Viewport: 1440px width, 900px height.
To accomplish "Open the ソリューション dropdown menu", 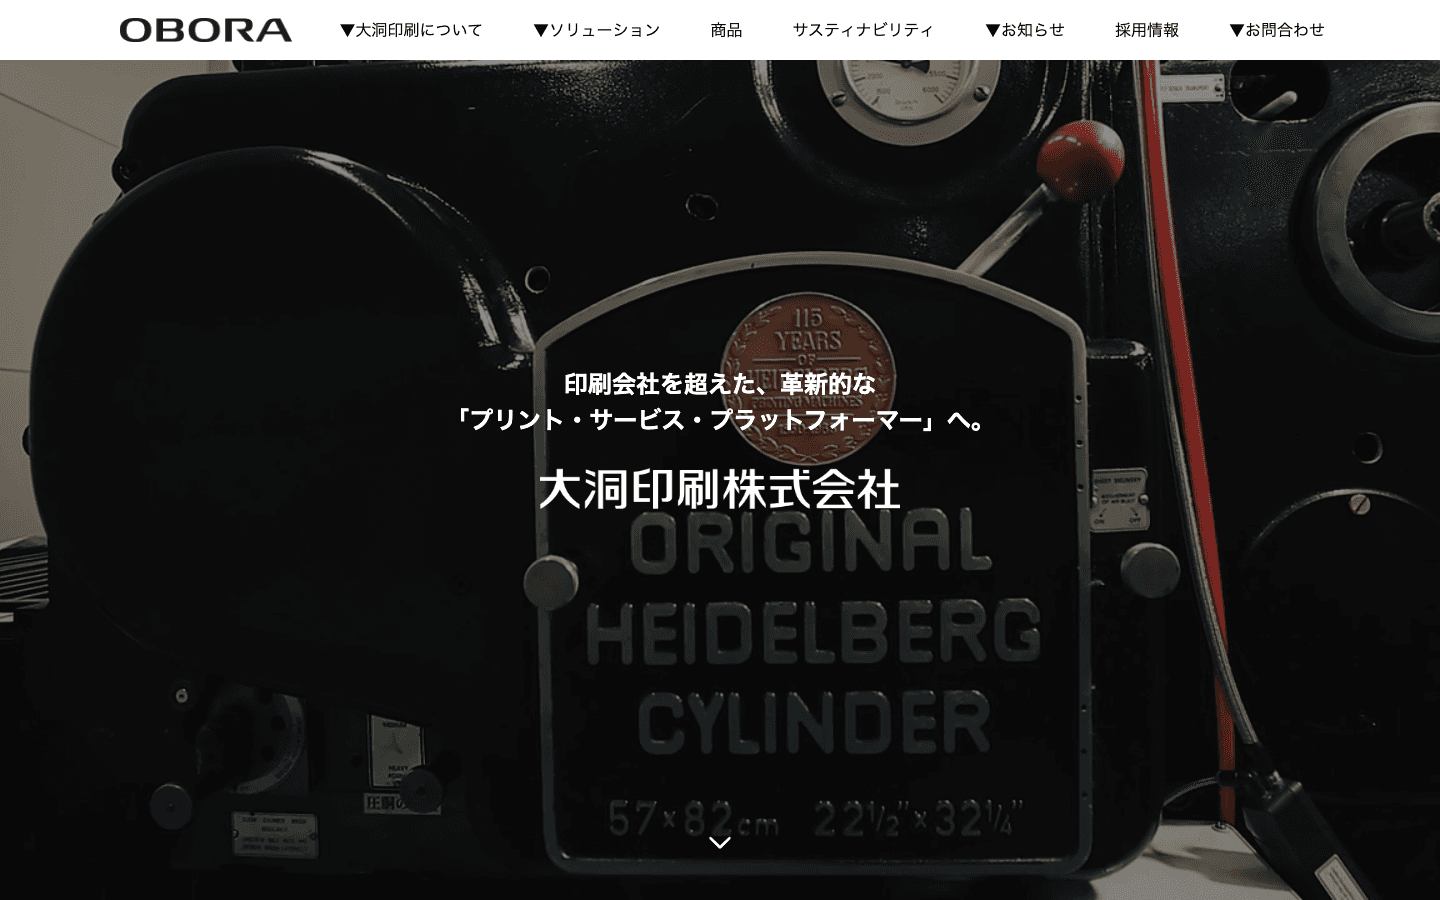I will point(597,30).
